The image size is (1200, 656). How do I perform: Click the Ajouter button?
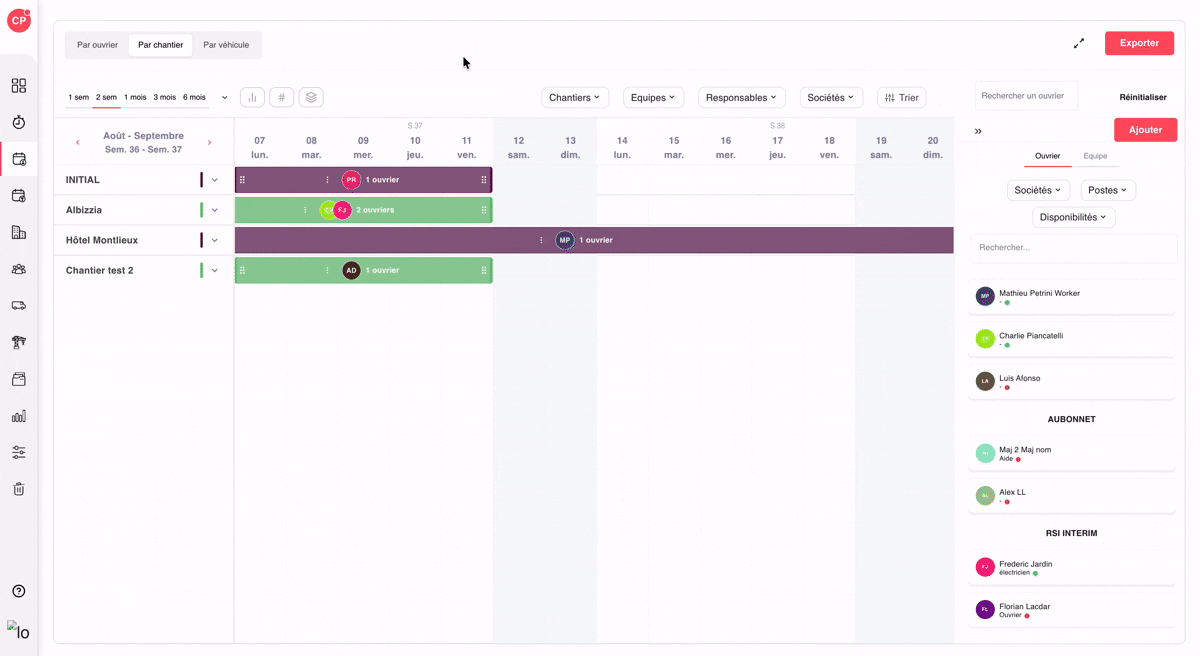tap(1145, 130)
